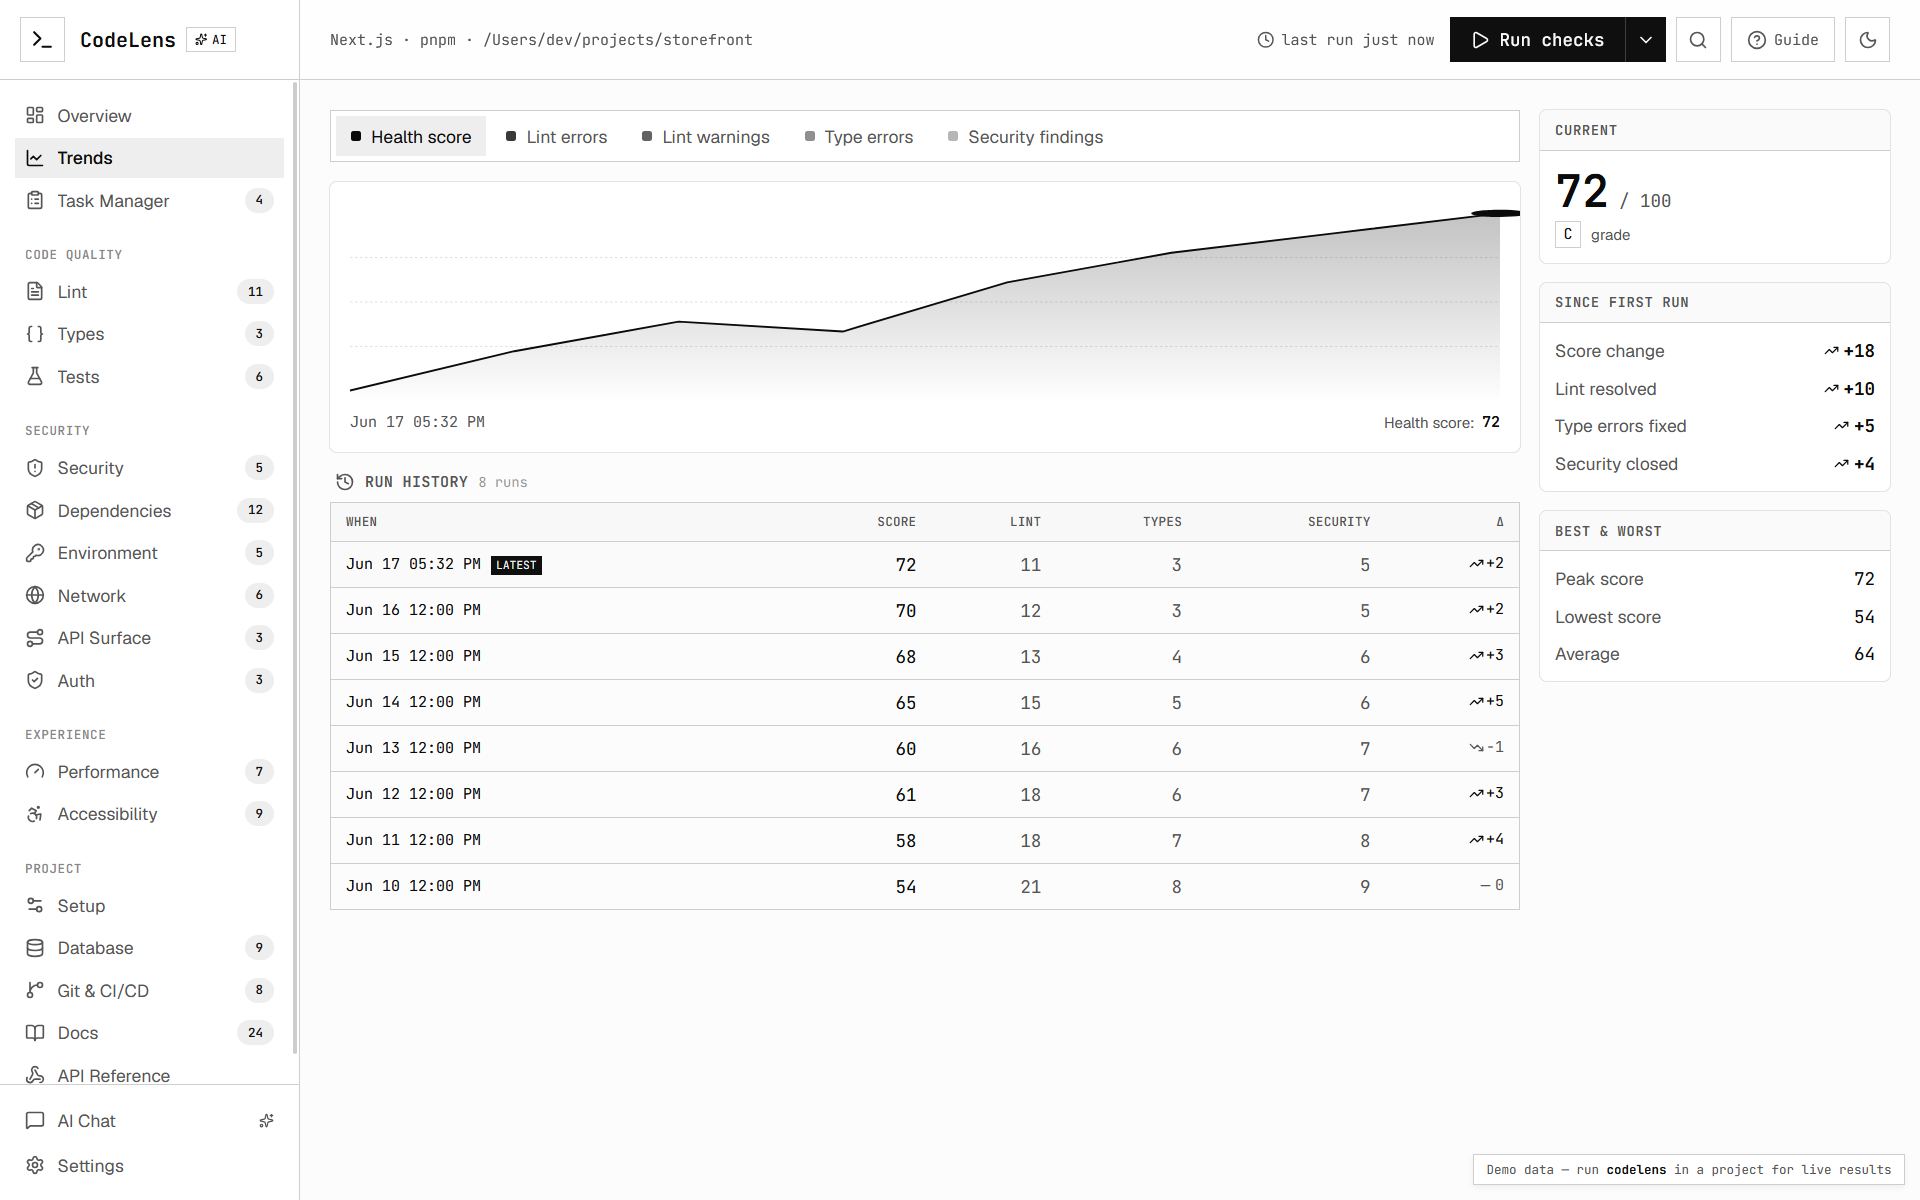Click the C grade badge
Image resolution: width=1920 pixels, height=1200 pixels.
1567,234
